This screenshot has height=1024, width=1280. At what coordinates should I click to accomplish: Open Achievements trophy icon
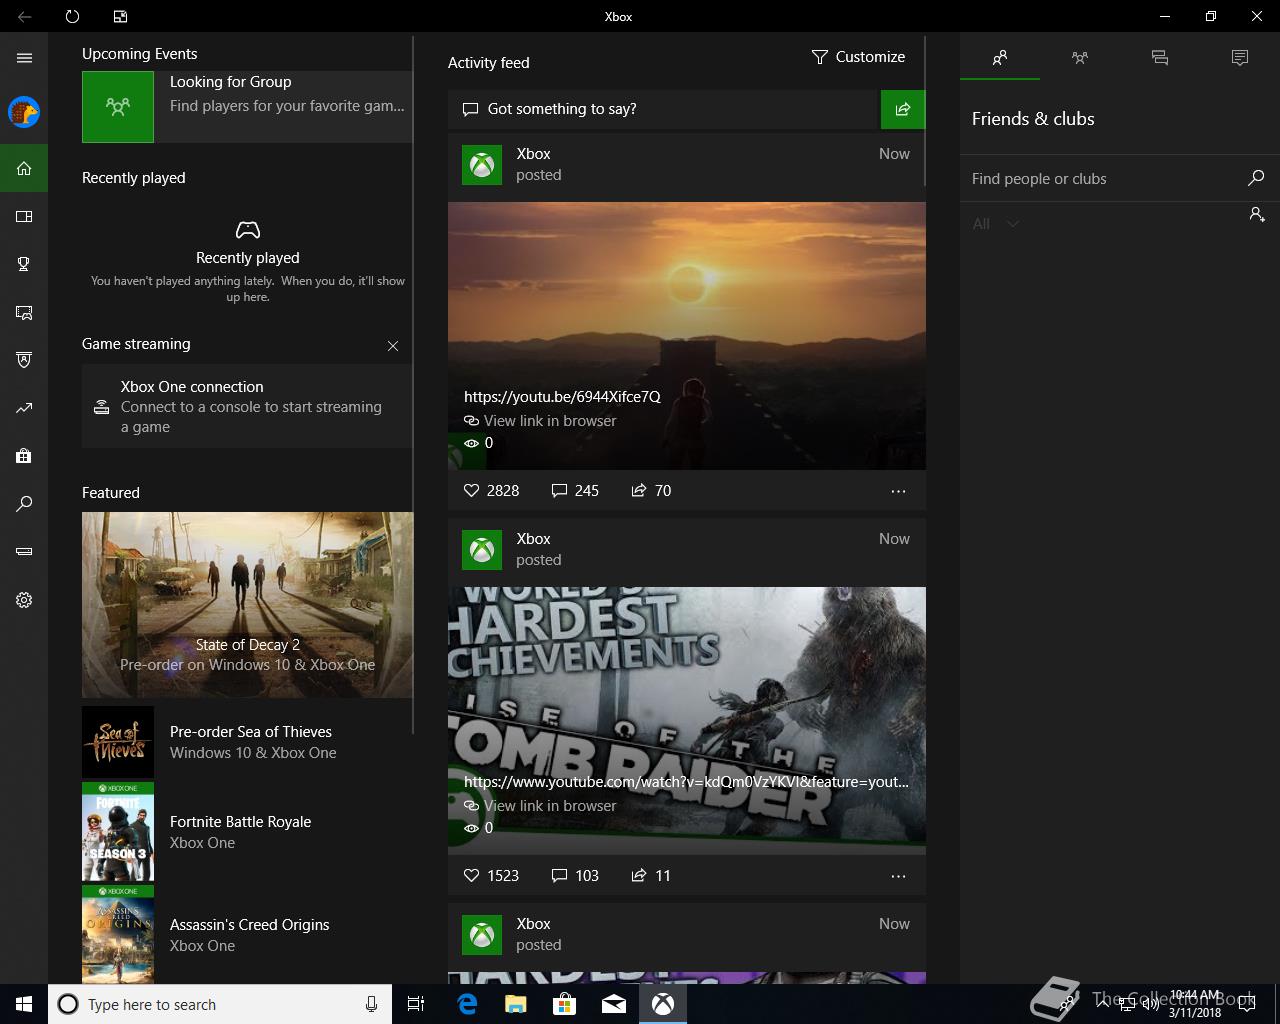click(x=24, y=264)
